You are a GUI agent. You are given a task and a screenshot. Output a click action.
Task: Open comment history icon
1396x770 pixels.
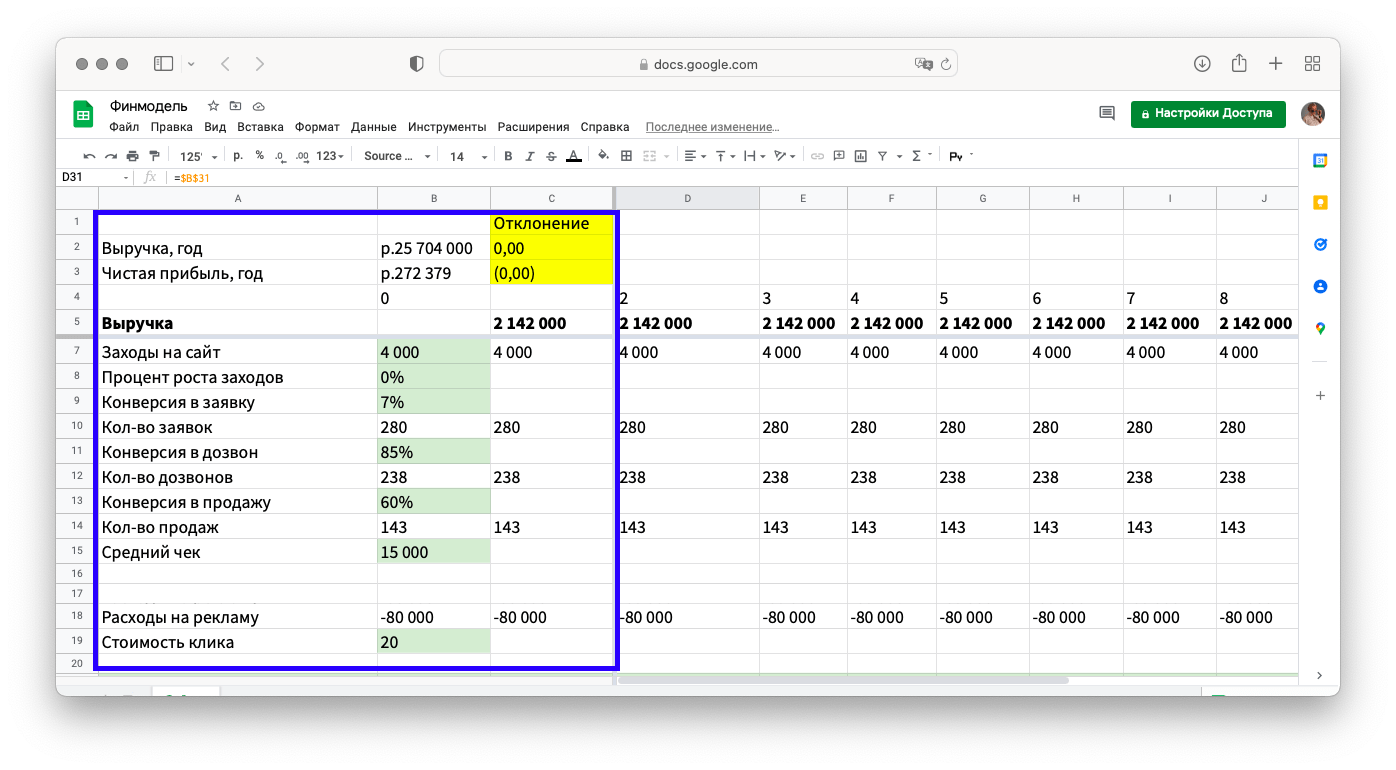1107,114
